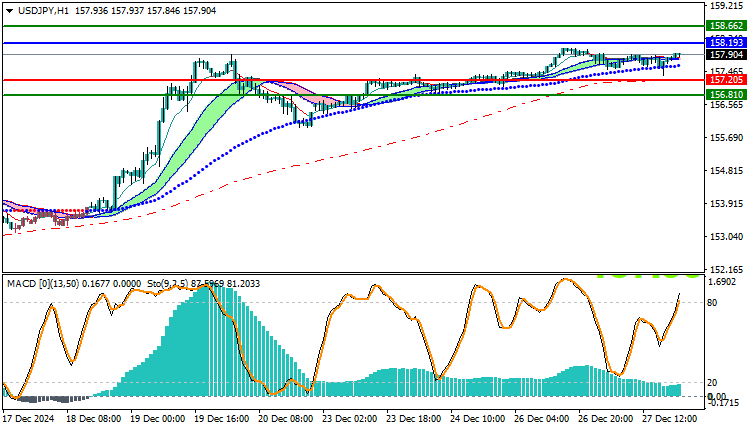
Task: Click the 26 Dec 04:00 time label
Action: pos(541,419)
